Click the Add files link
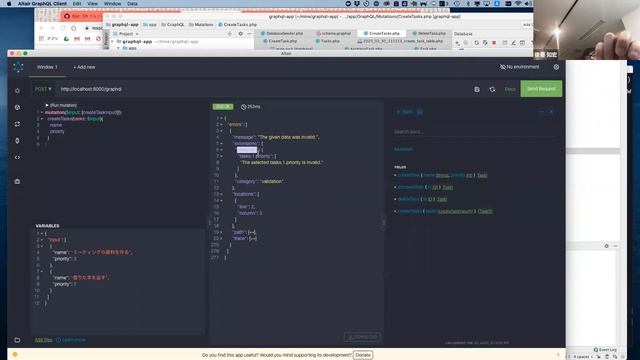640x360 pixels. pyautogui.click(x=43, y=340)
